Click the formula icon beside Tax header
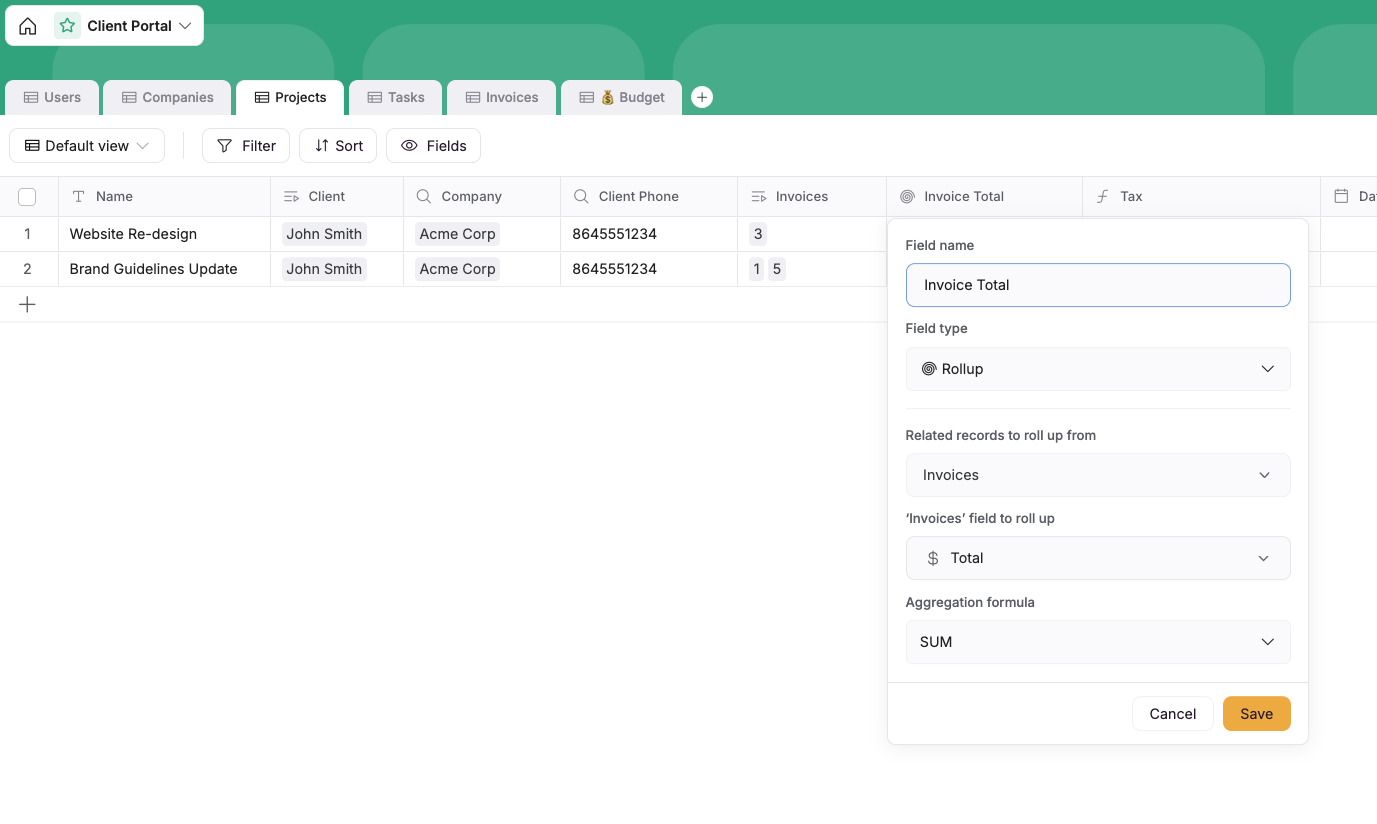1377x824 pixels. click(x=1103, y=197)
